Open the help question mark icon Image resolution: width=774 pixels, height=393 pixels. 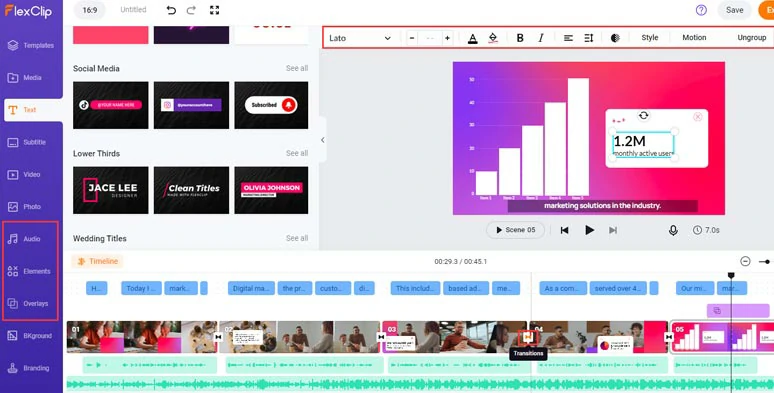click(x=701, y=10)
